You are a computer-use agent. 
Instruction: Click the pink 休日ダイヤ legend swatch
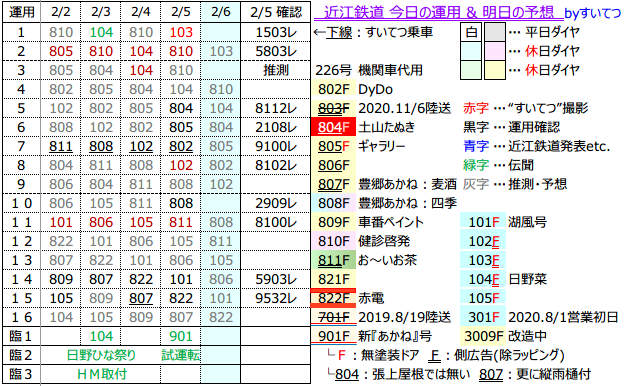tap(495, 51)
